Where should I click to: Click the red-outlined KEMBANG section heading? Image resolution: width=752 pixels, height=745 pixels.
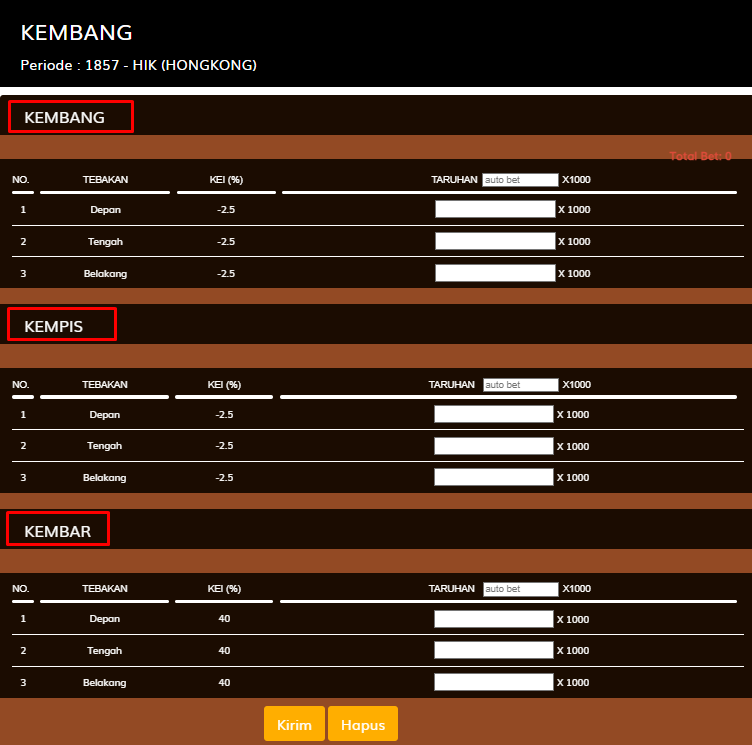tap(70, 117)
